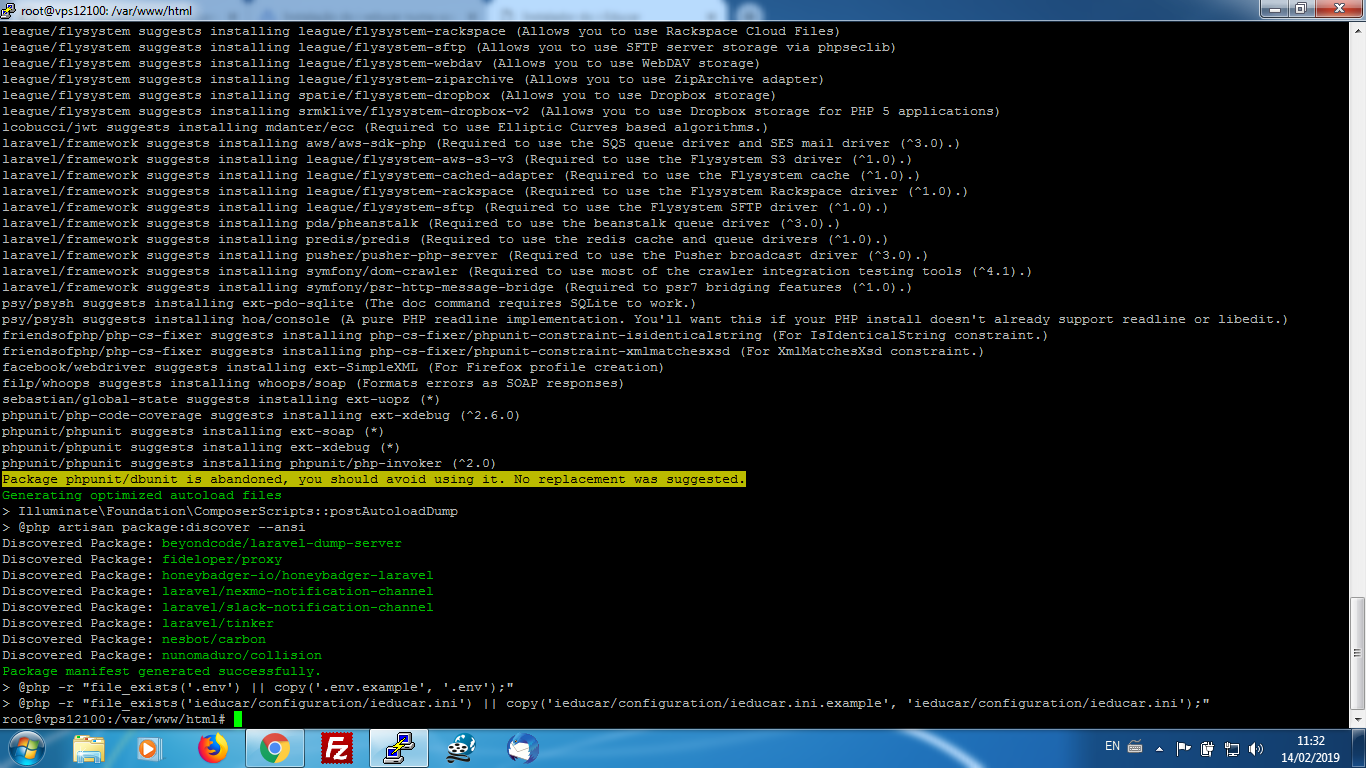Click 'nunomaduro/collision' package name

(x=242, y=655)
